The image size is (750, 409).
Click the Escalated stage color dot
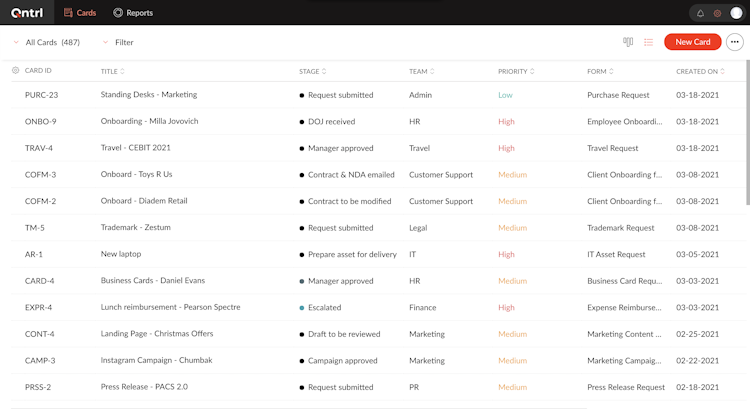point(302,308)
